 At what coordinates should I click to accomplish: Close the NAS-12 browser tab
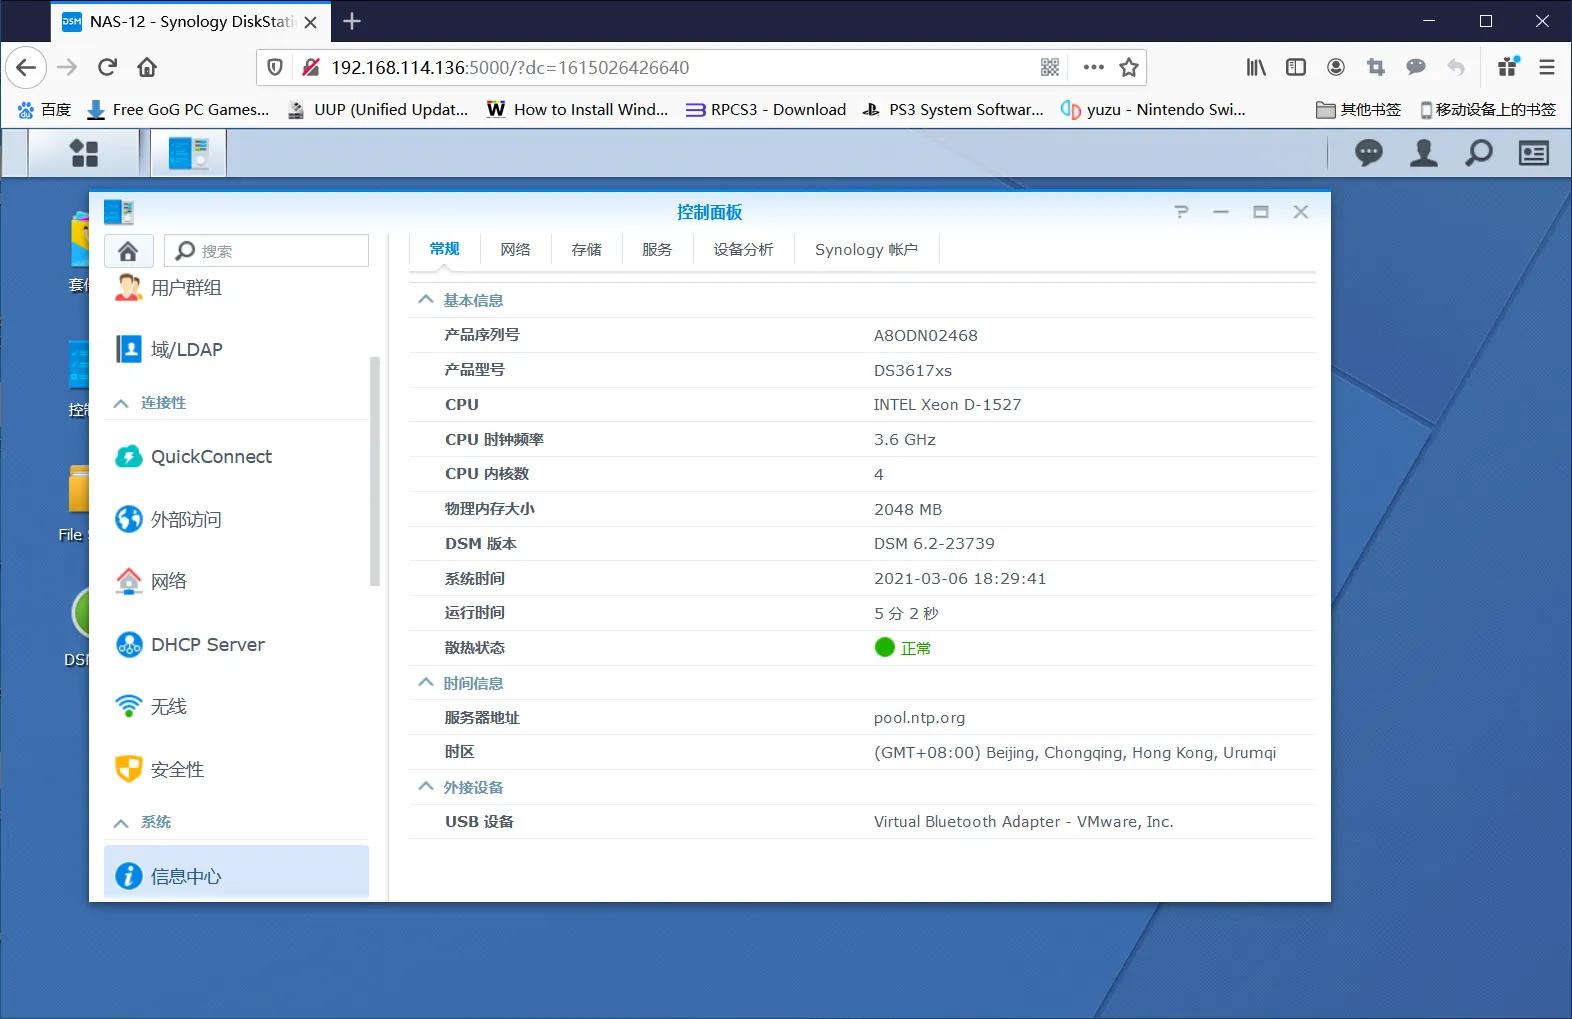pos(311,22)
